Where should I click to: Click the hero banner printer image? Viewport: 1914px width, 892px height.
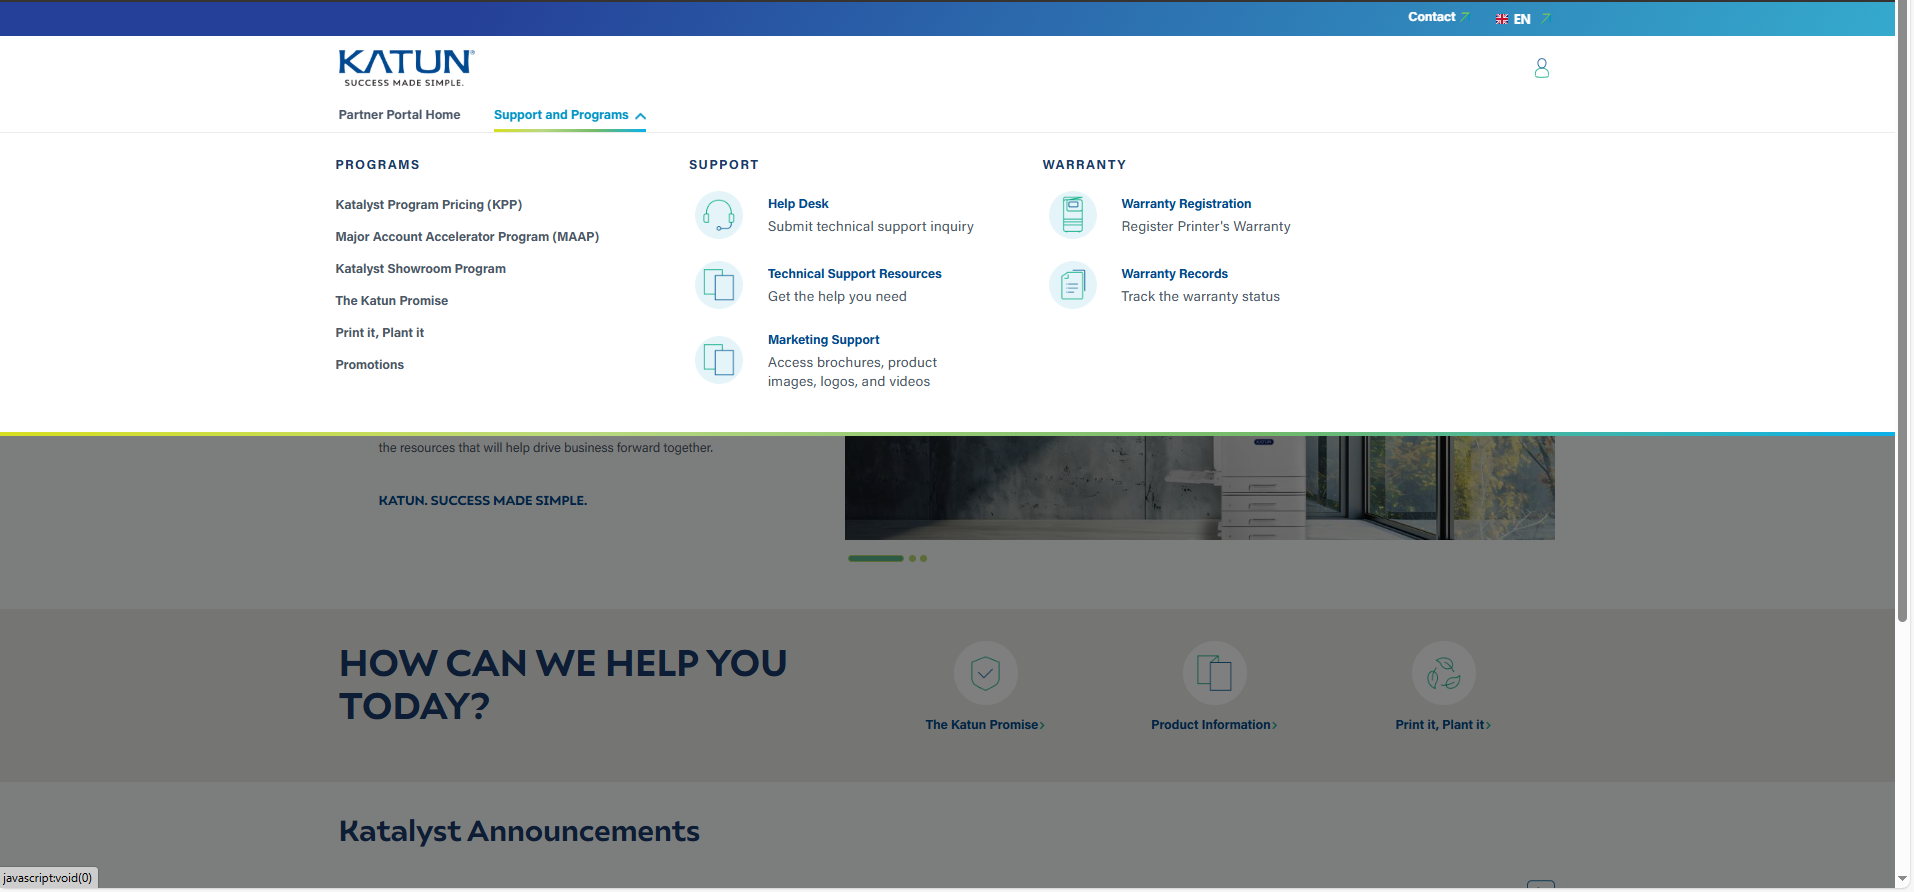coord(1199,488)
